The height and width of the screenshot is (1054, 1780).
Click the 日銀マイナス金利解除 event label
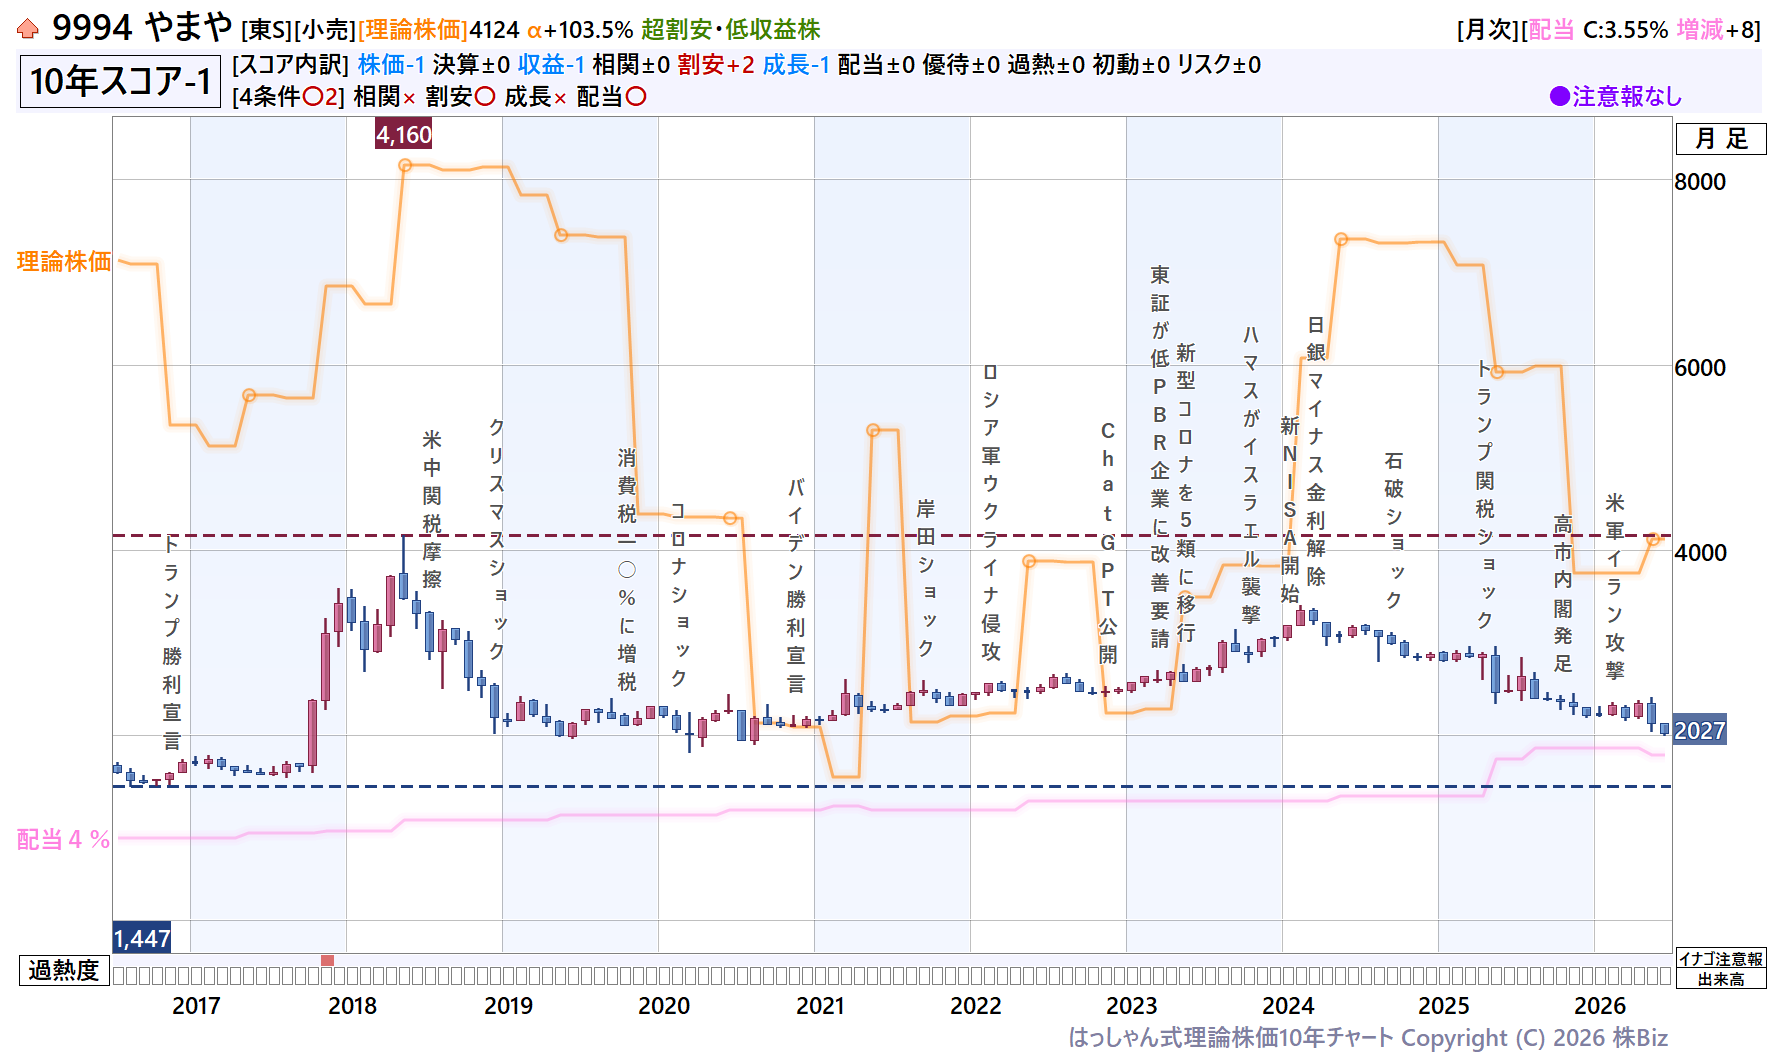pyautogui.click(x=1316, y=451)
